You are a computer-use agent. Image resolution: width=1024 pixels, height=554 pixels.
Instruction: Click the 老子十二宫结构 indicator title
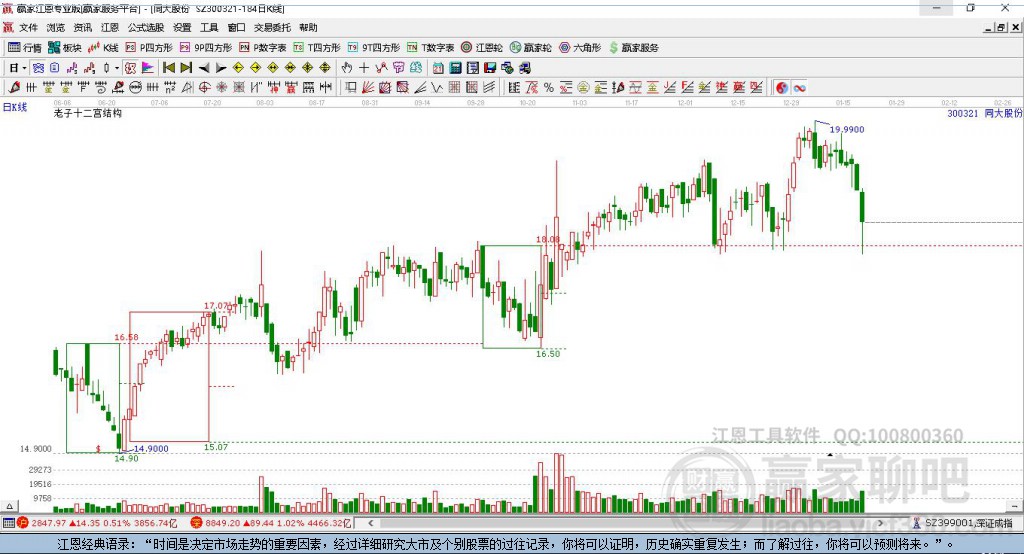pyautogui.click(x=88, y=113)
